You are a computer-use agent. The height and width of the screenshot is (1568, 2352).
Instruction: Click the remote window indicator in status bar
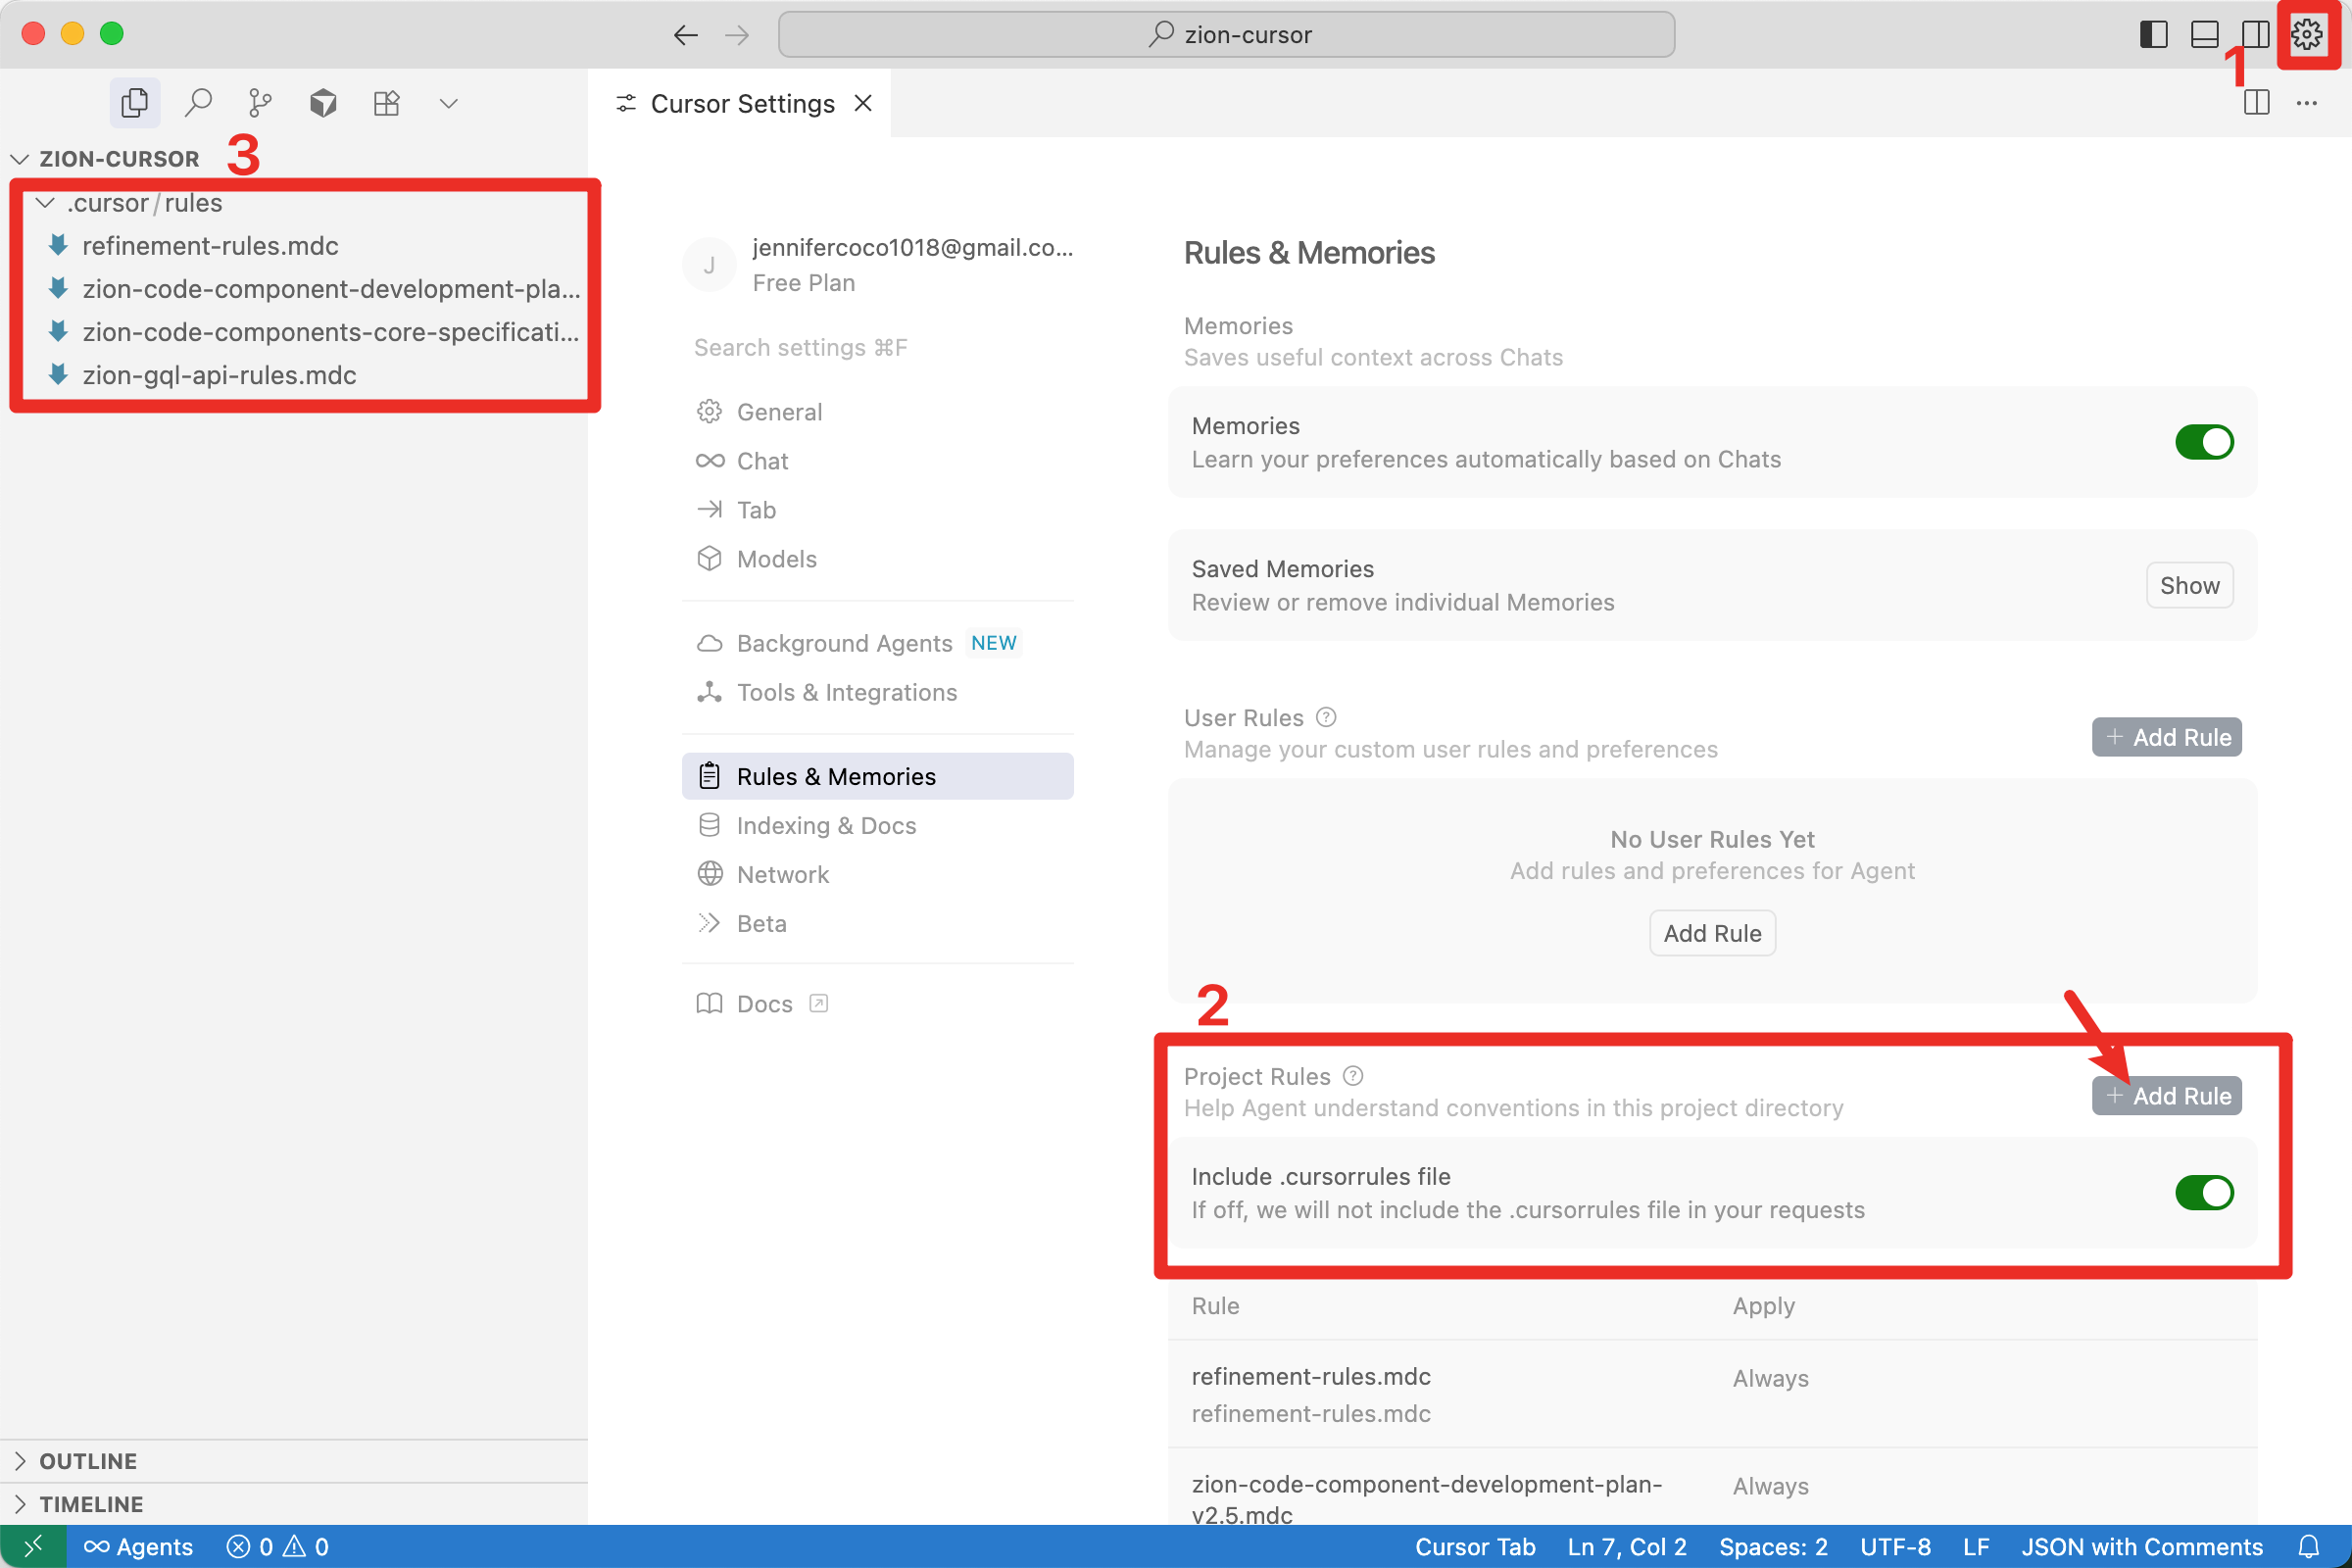point(33,1547)
